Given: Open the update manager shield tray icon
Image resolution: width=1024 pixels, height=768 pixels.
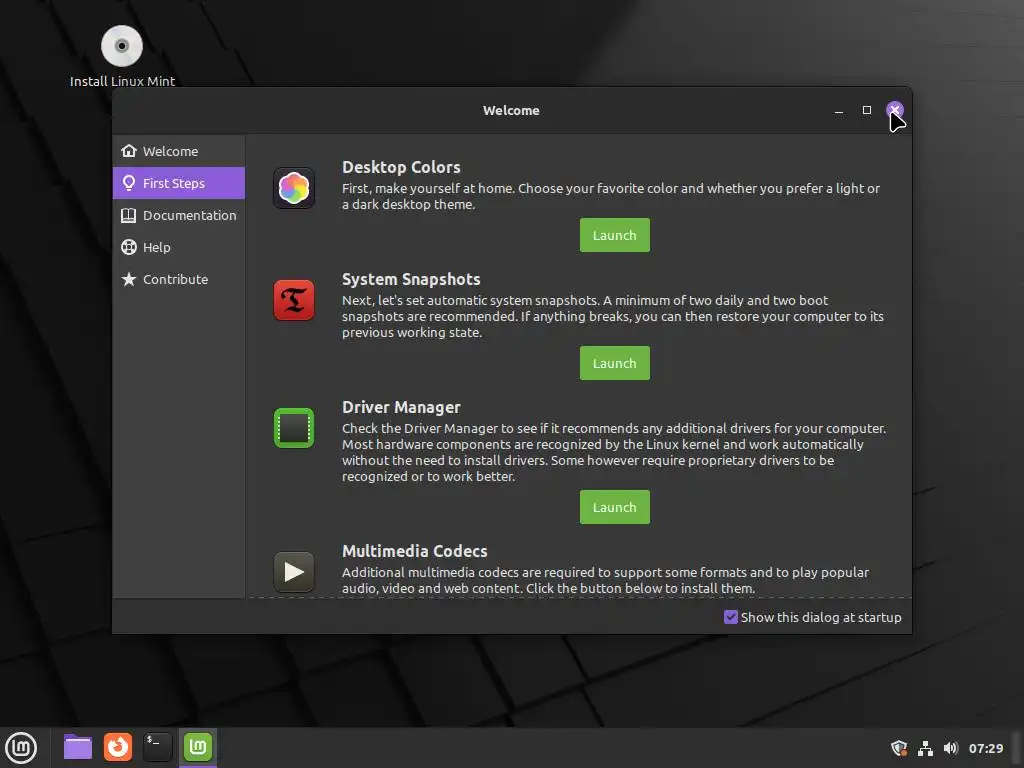Looking at the screenshot, I should pos(899,748).
